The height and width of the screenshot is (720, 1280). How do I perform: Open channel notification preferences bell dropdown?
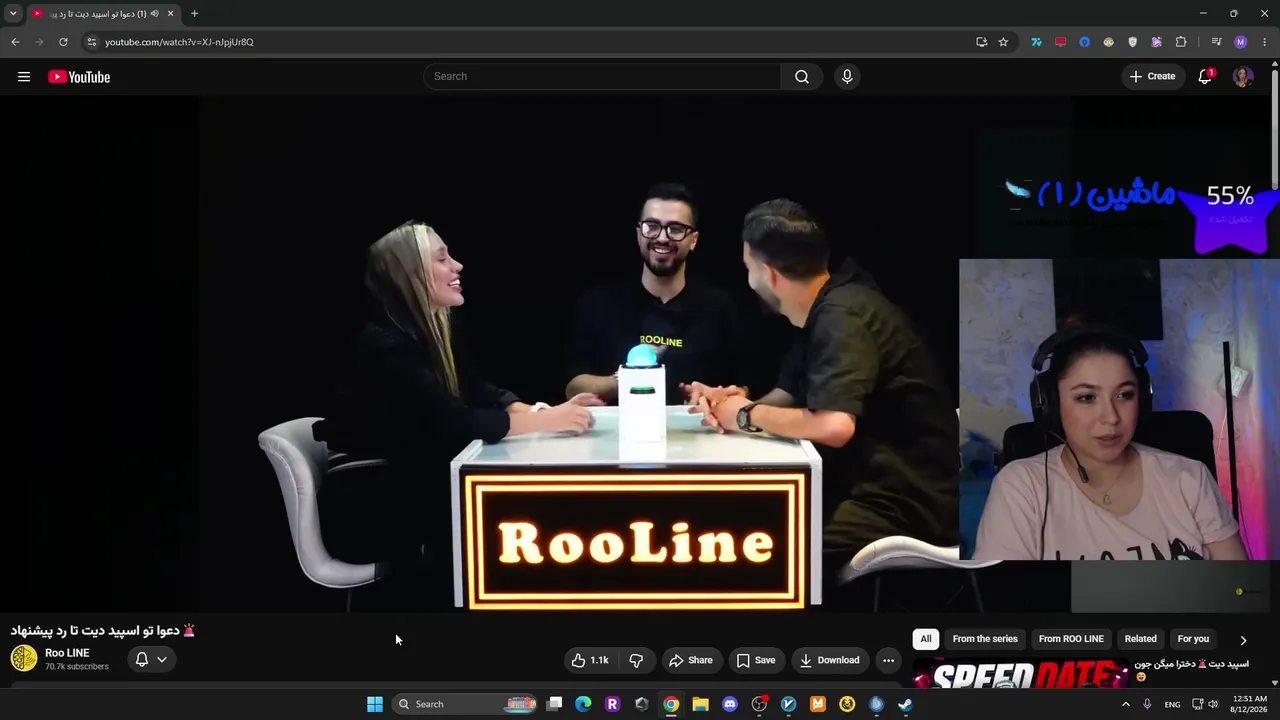tap(151, 659)
